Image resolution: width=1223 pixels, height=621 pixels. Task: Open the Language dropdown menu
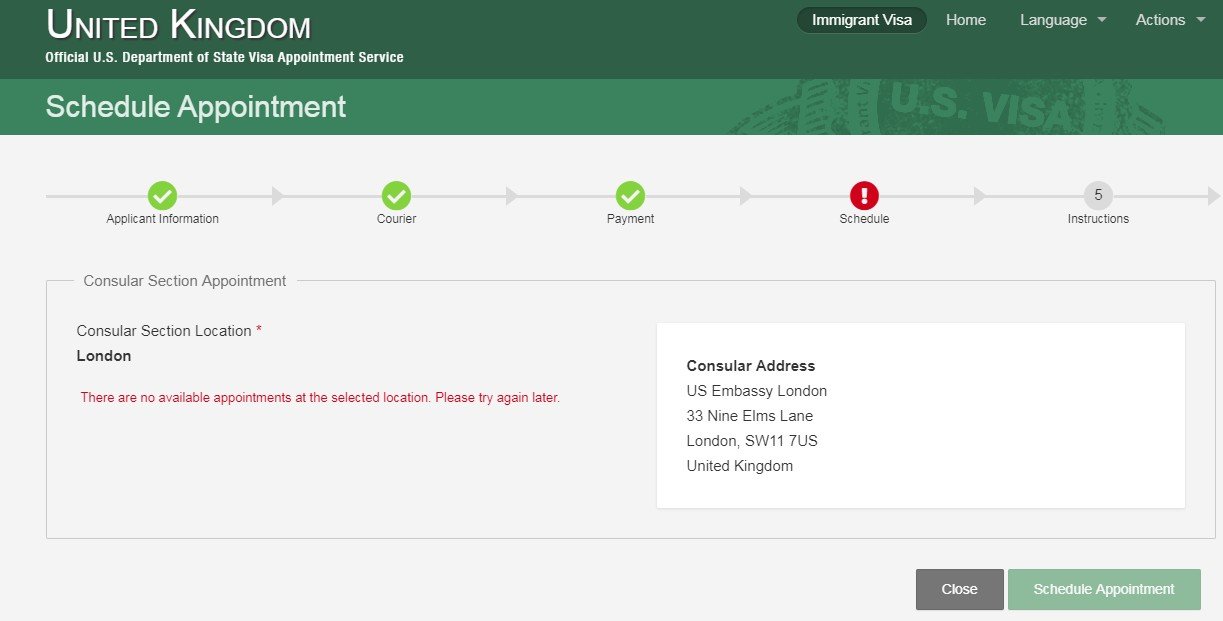[x=1063, y=20]
